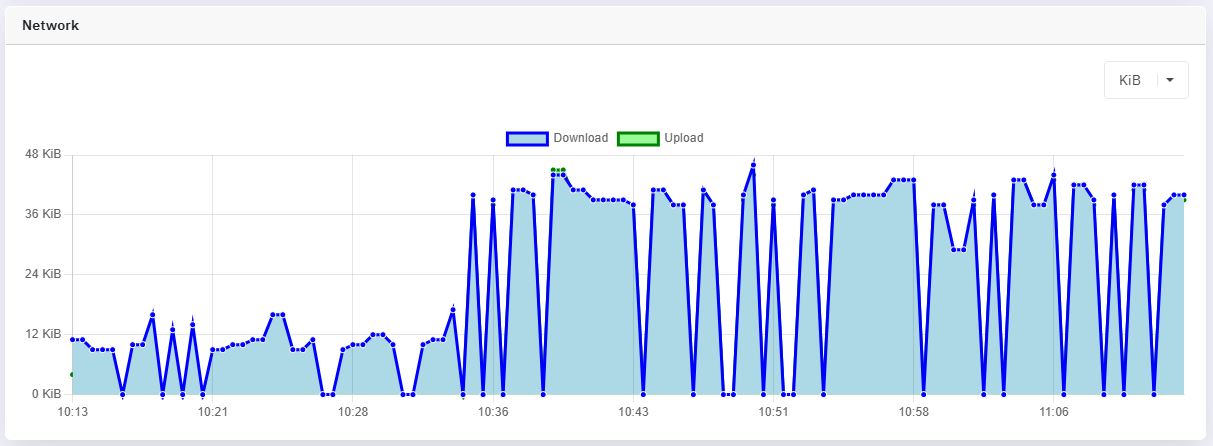This screenshot has width=1213, height=446.
Task: Toggle the Download legend swatch
Action: [x=527, y=138]
